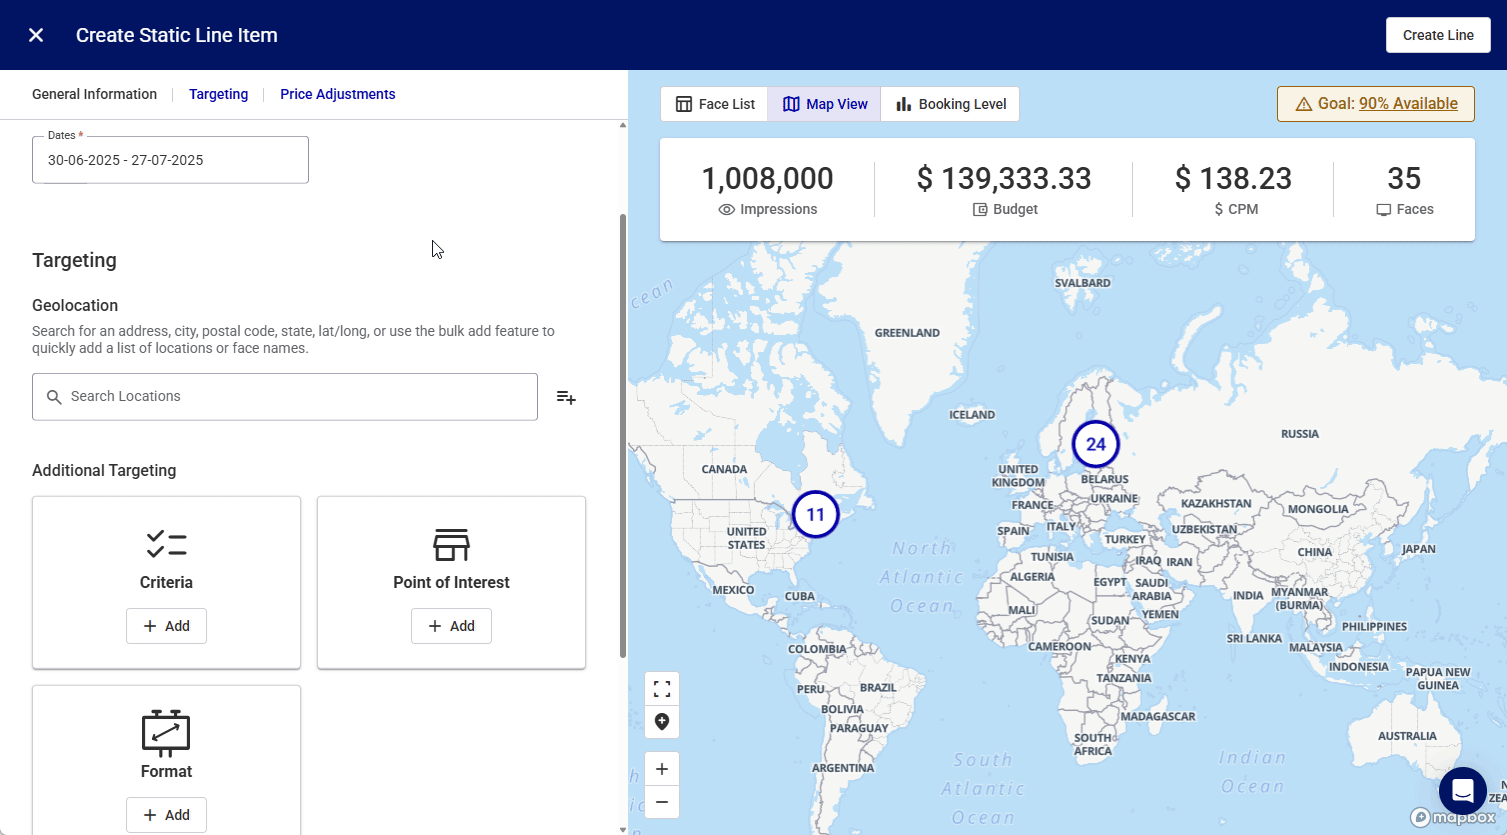
Task: Click the Criteria checklist icon
Action: coord(166,544)
